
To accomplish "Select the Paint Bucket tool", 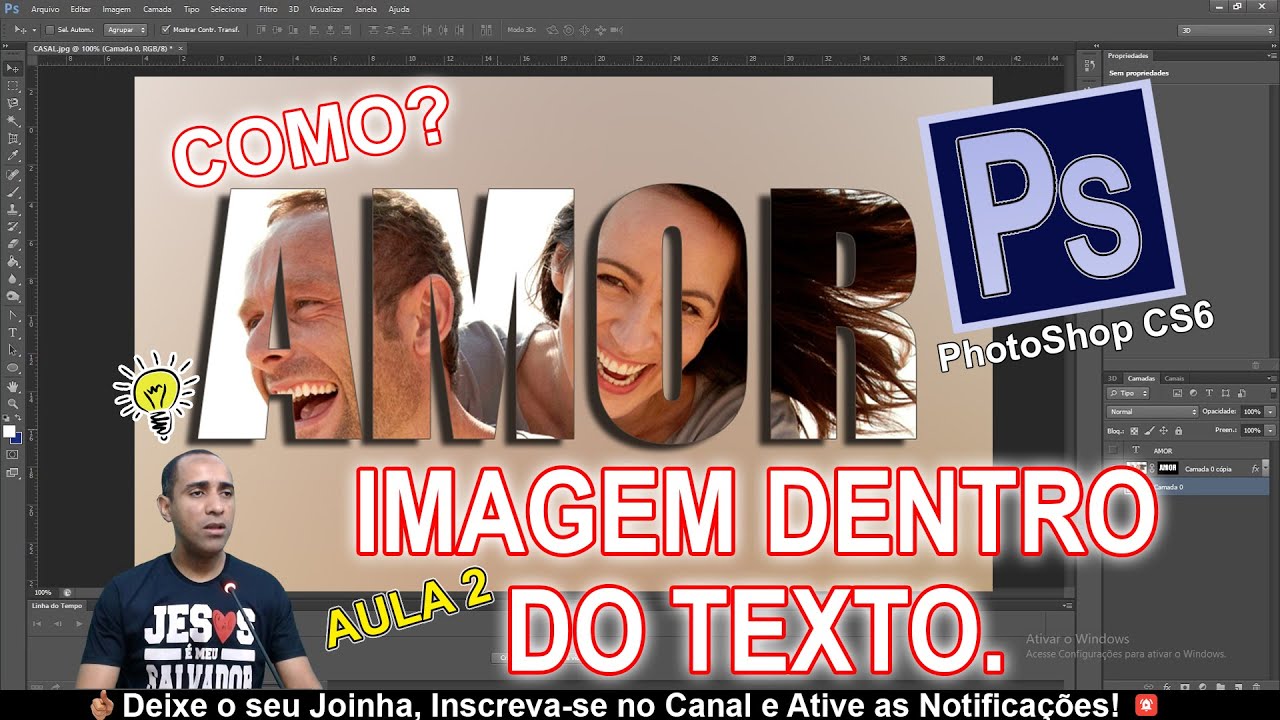I will tap(13, 261).
